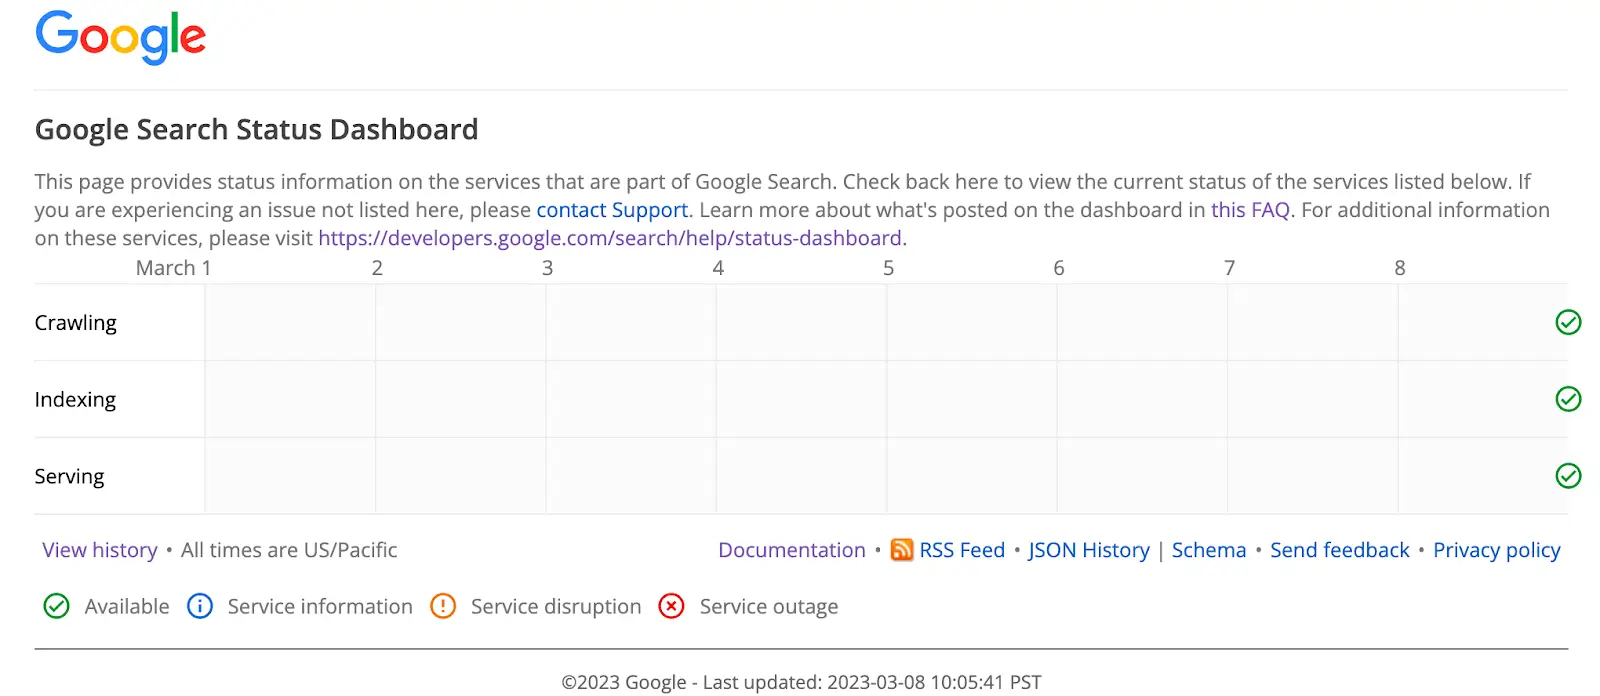This screenshot has height=696, width=1600.
Task: Open View history link
Action: (x=100, y=550)
